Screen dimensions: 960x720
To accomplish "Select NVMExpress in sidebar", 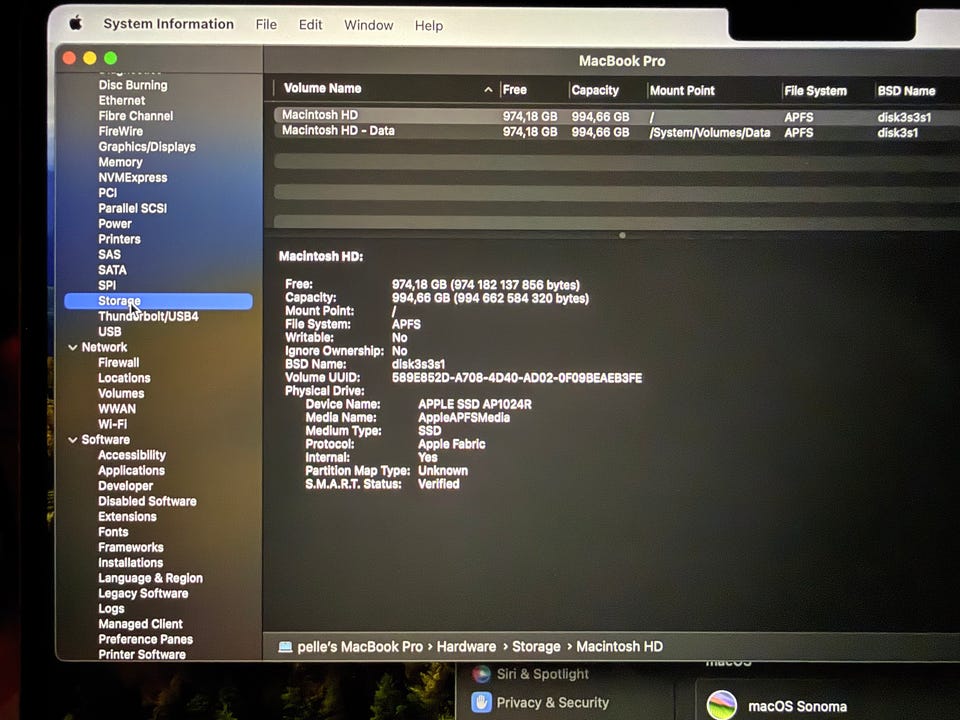I will [x=132, y=178].
